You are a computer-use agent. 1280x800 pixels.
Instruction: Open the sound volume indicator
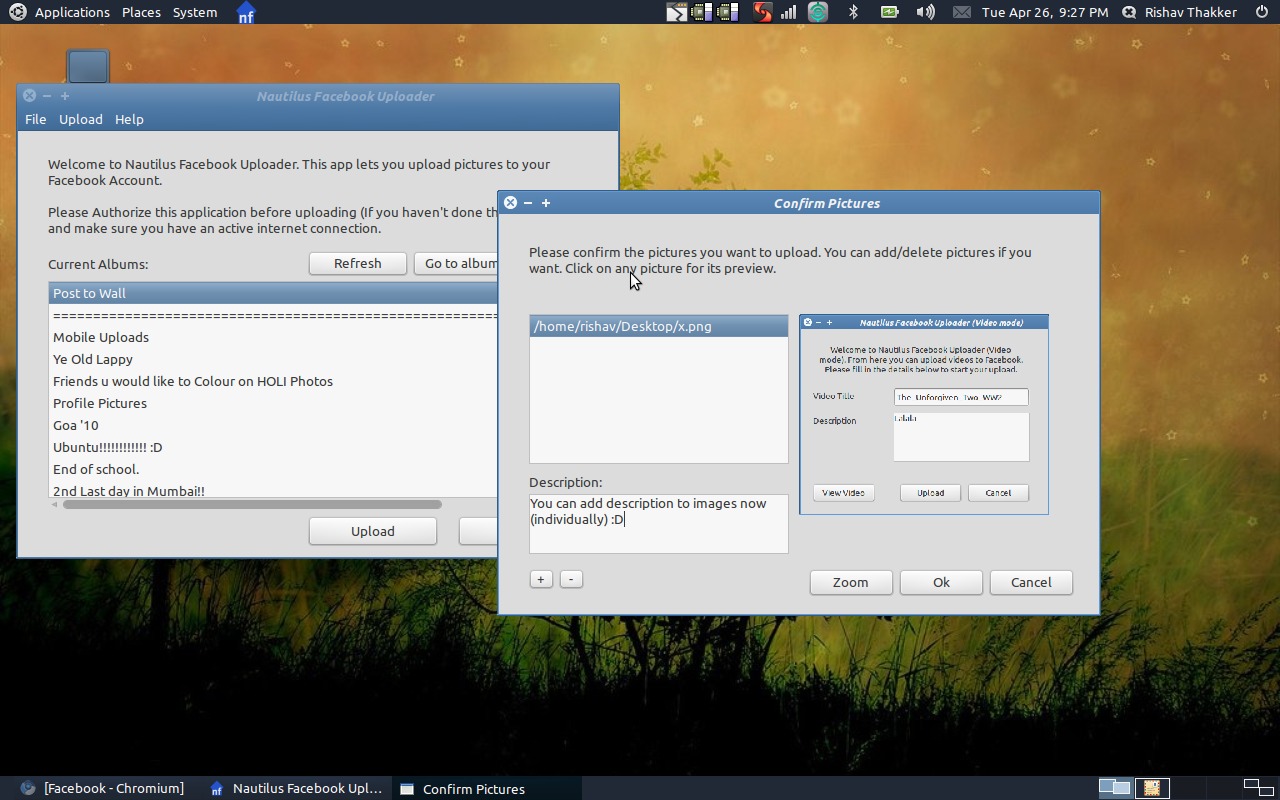click(926, 12)
